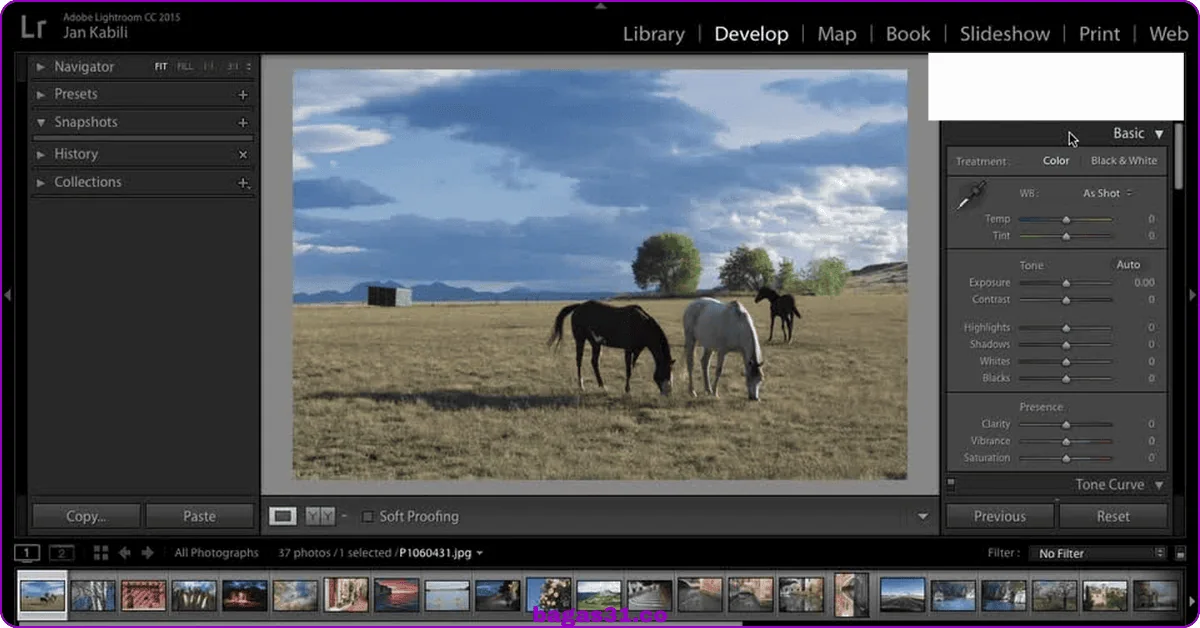
Task: Set Navigator zoom to FIT
Action: (x=161, y=67)
